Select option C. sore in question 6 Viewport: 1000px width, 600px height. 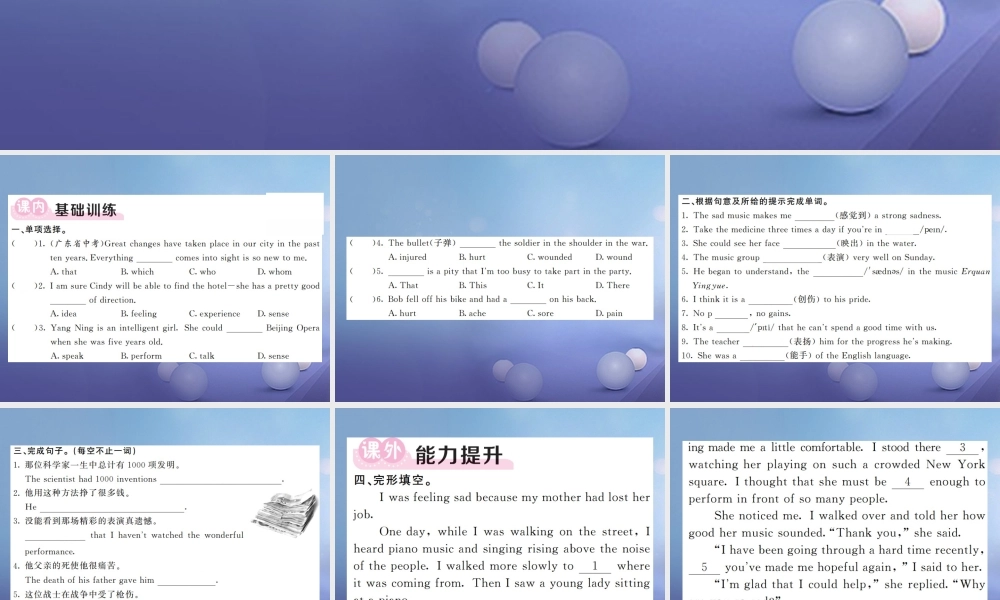pyautogui.click(x=540, y=313)
